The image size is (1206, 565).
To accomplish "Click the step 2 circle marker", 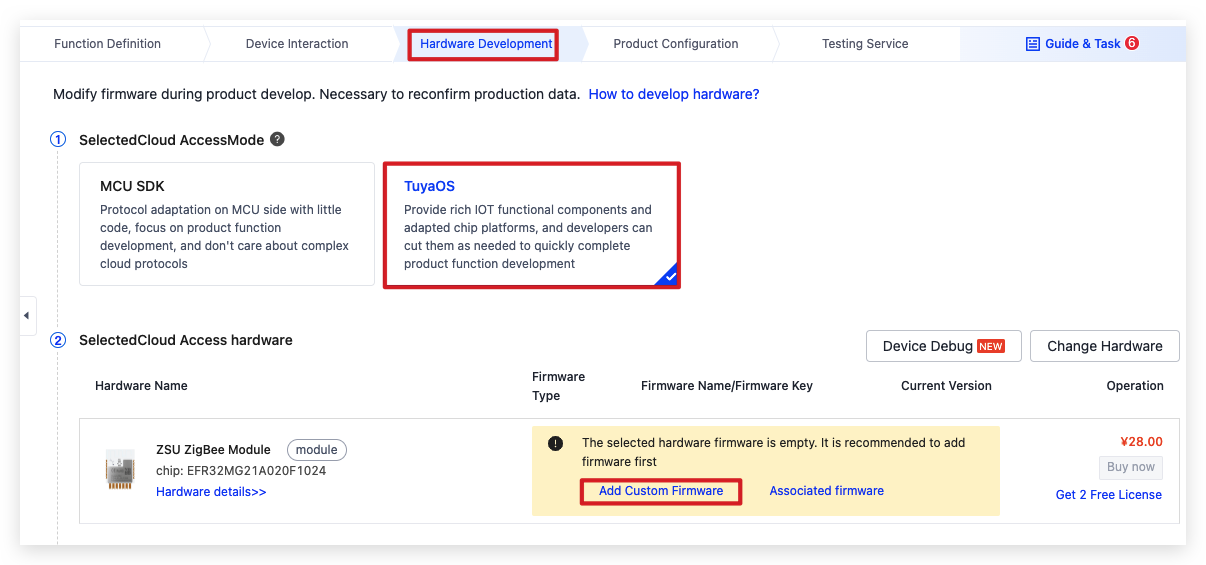I will click(x=58, y=340).
